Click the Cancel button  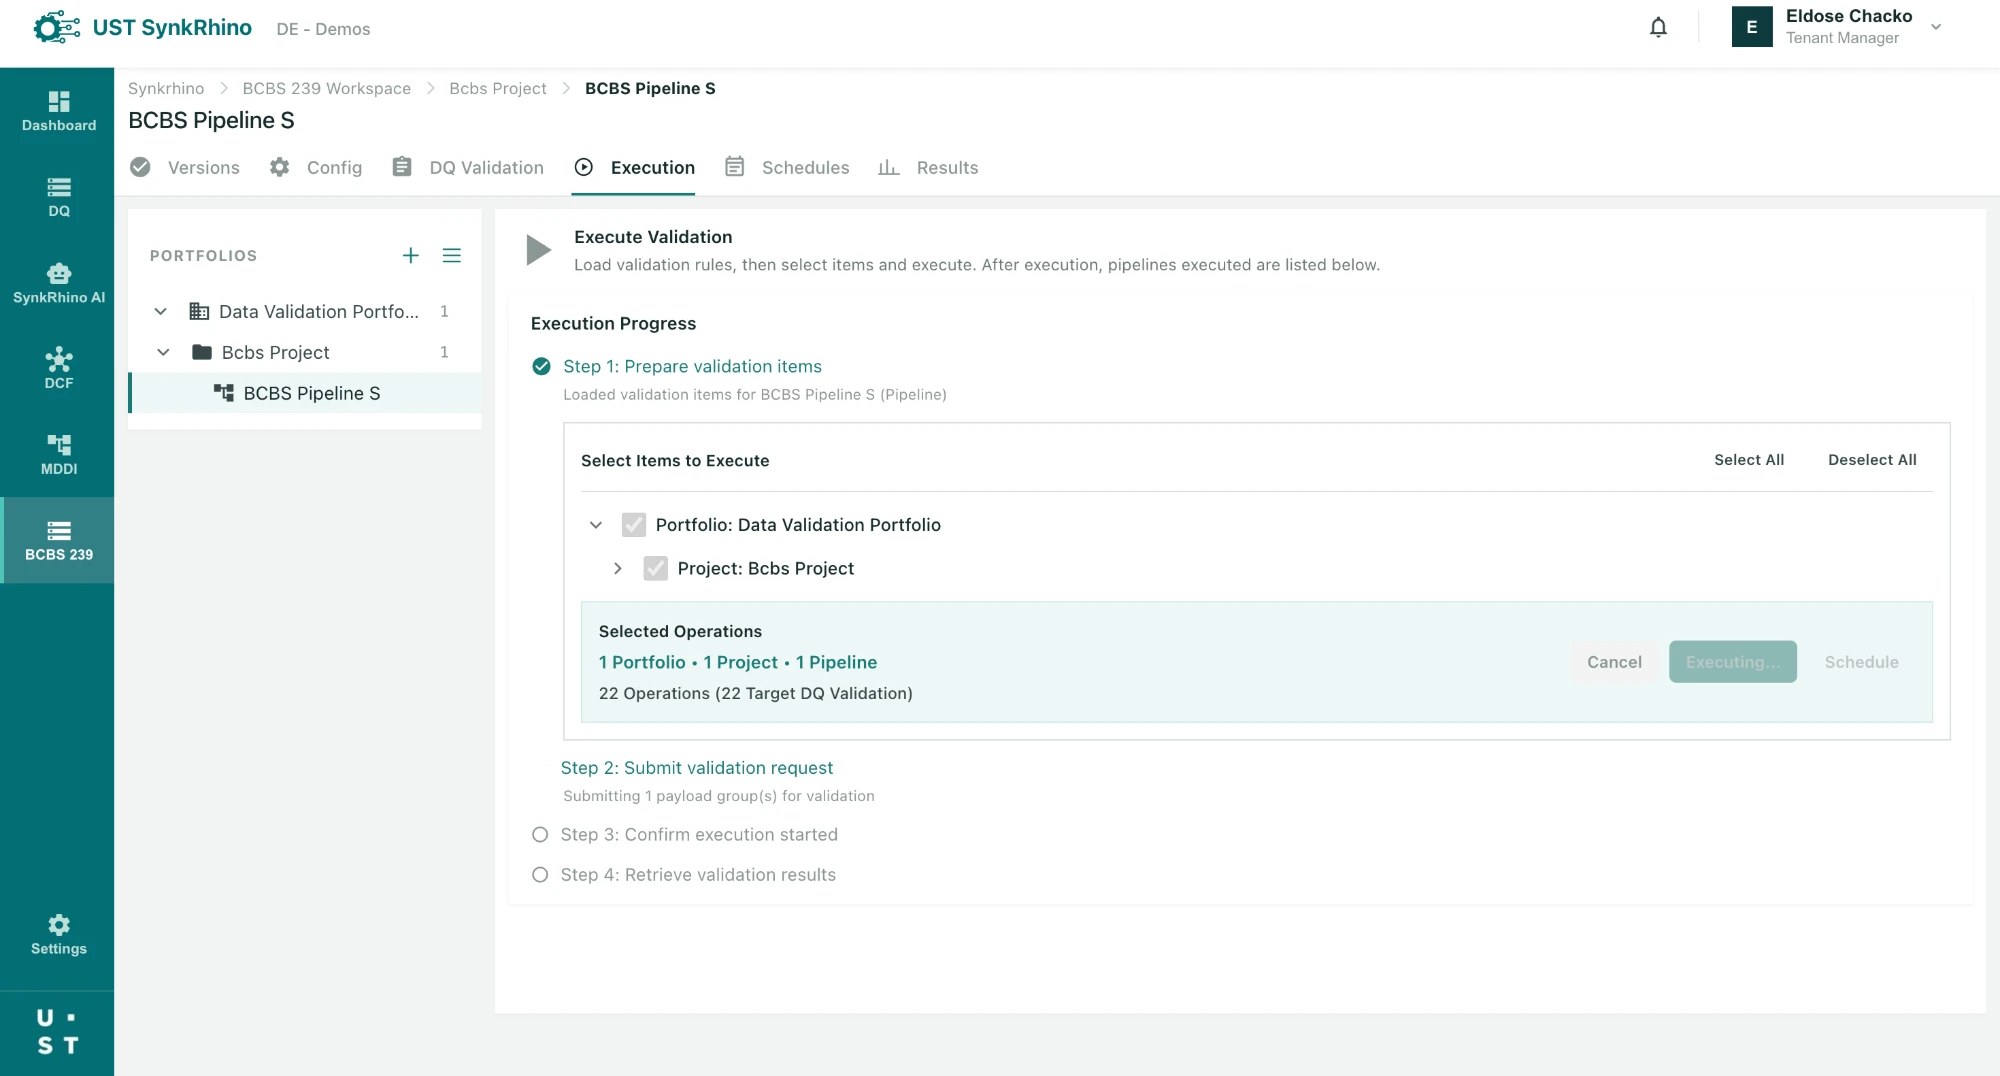1614,662
